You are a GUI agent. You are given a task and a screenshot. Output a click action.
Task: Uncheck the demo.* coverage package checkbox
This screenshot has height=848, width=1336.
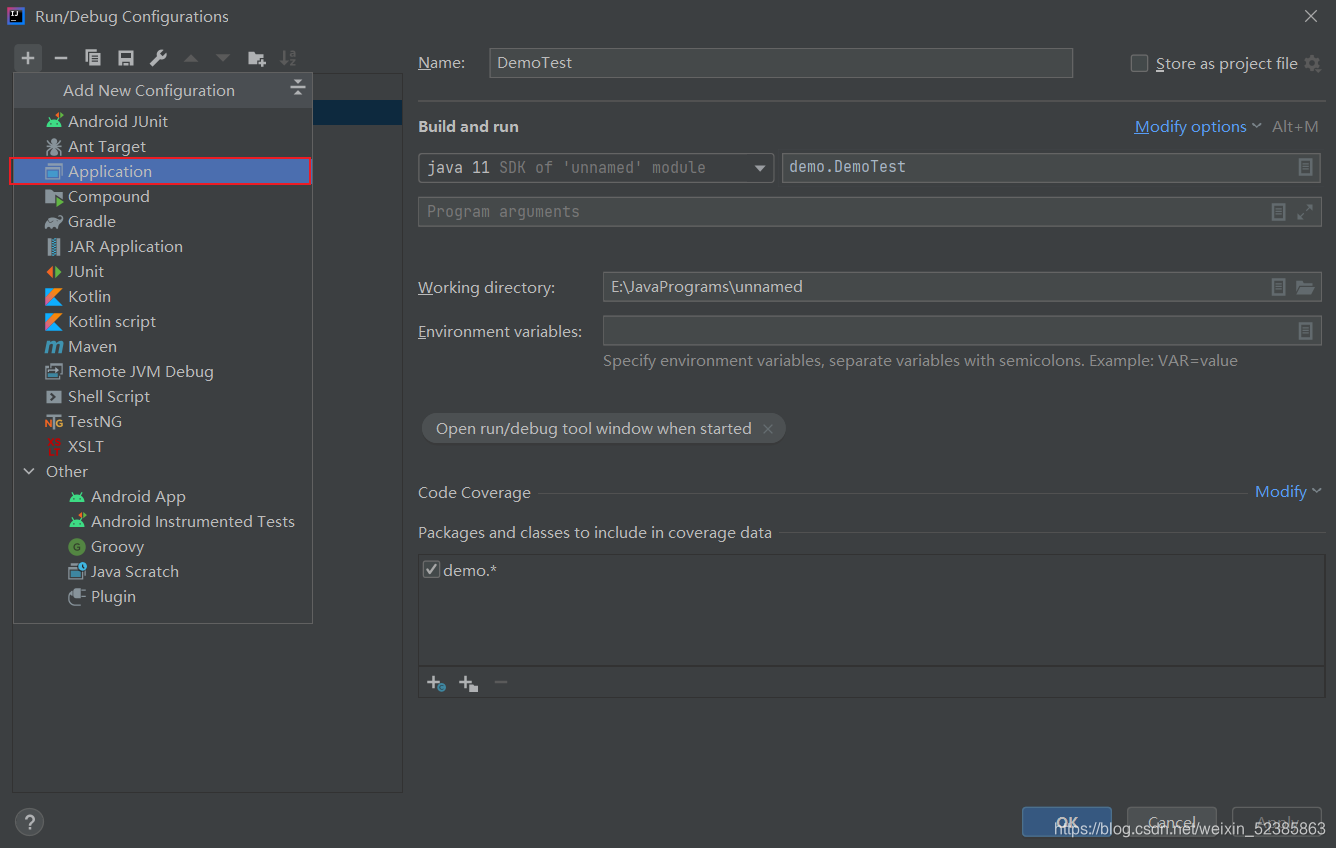point(431,570)
